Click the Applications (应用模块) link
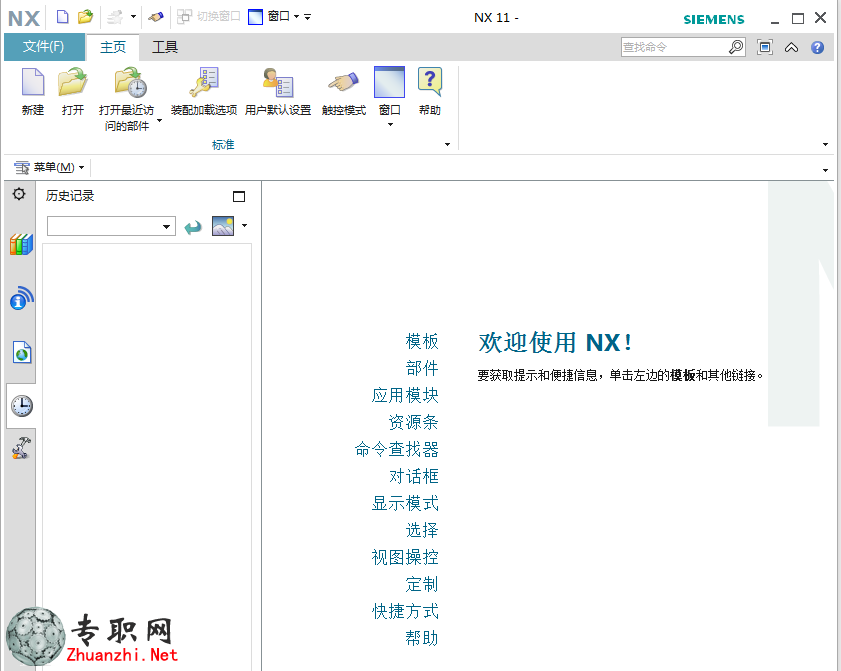The width and height of the screenshot is (841, 671). [405, 395]
